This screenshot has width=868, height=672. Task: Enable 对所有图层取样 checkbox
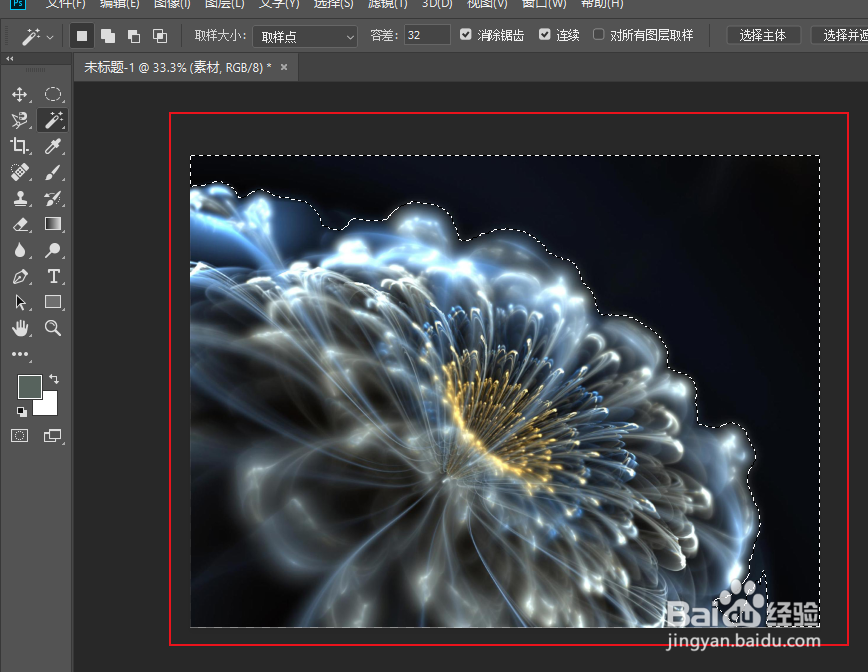[x=598, y=35]
